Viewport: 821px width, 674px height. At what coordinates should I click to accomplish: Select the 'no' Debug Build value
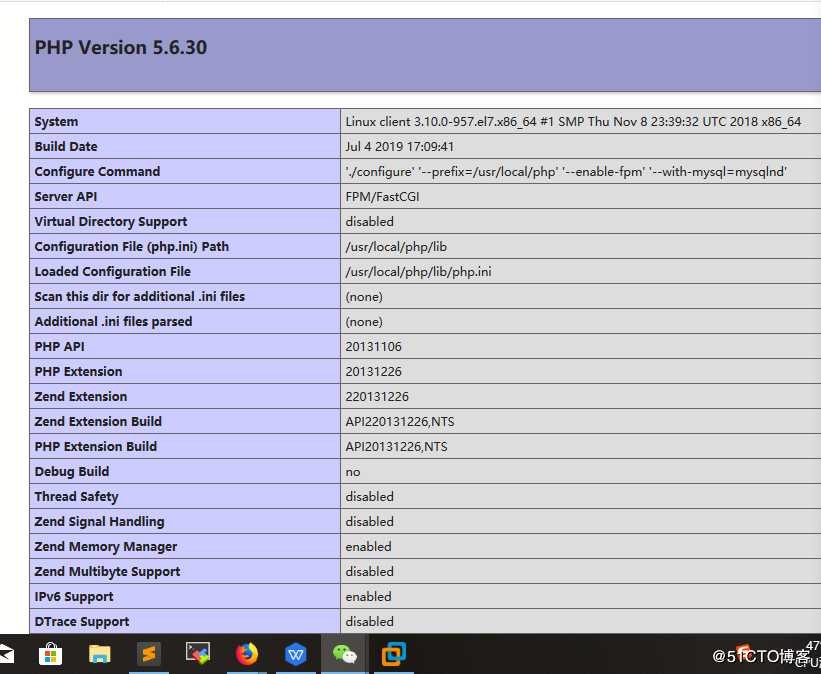(353, 472)
